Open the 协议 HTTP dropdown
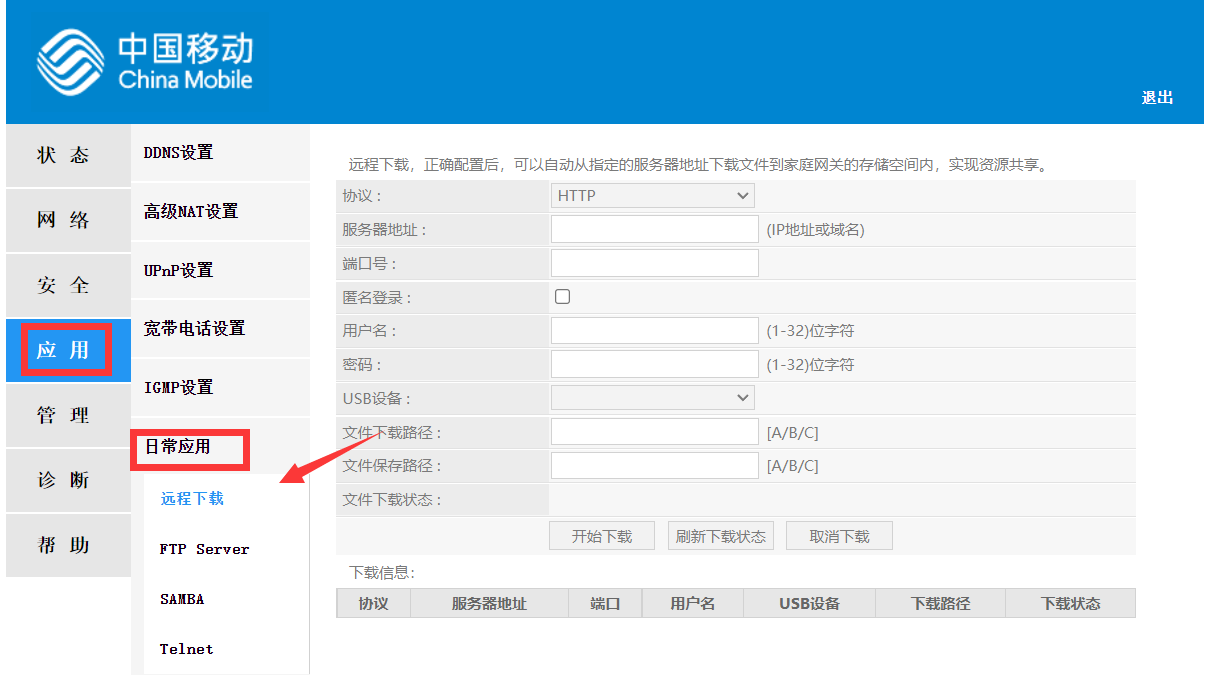Screen dimensions: 1224x683 coord(653,196)
